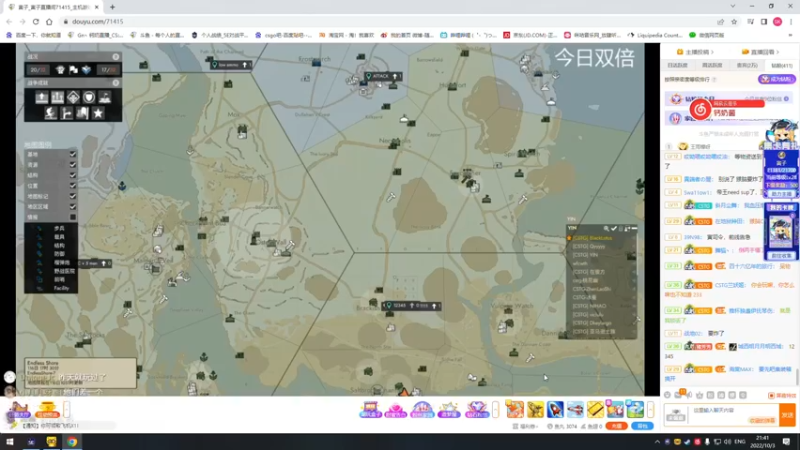Image resolution: width=800 pixels, height=450 pixels.
Task: Switch to the first ranking tab
Action: tap(678, 65)
